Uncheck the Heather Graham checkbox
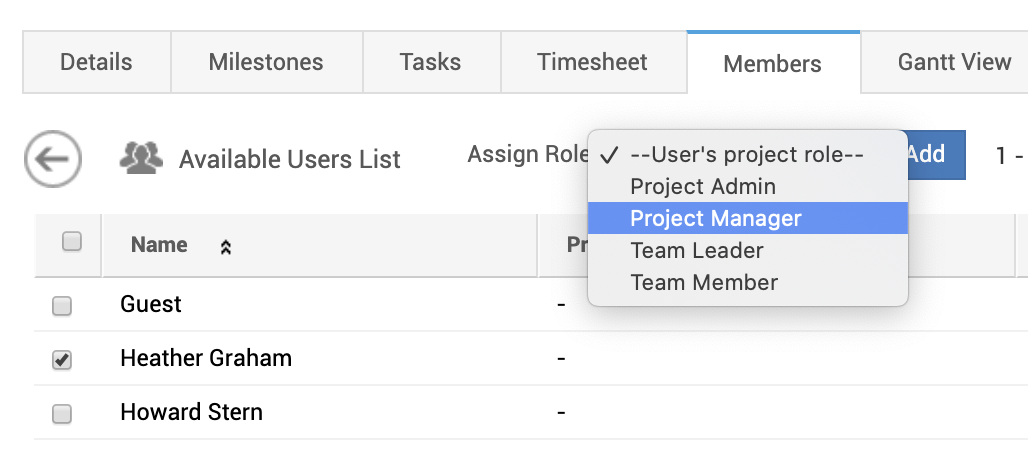This screenshot has width=1028, height=462. (x=62, y=360)
